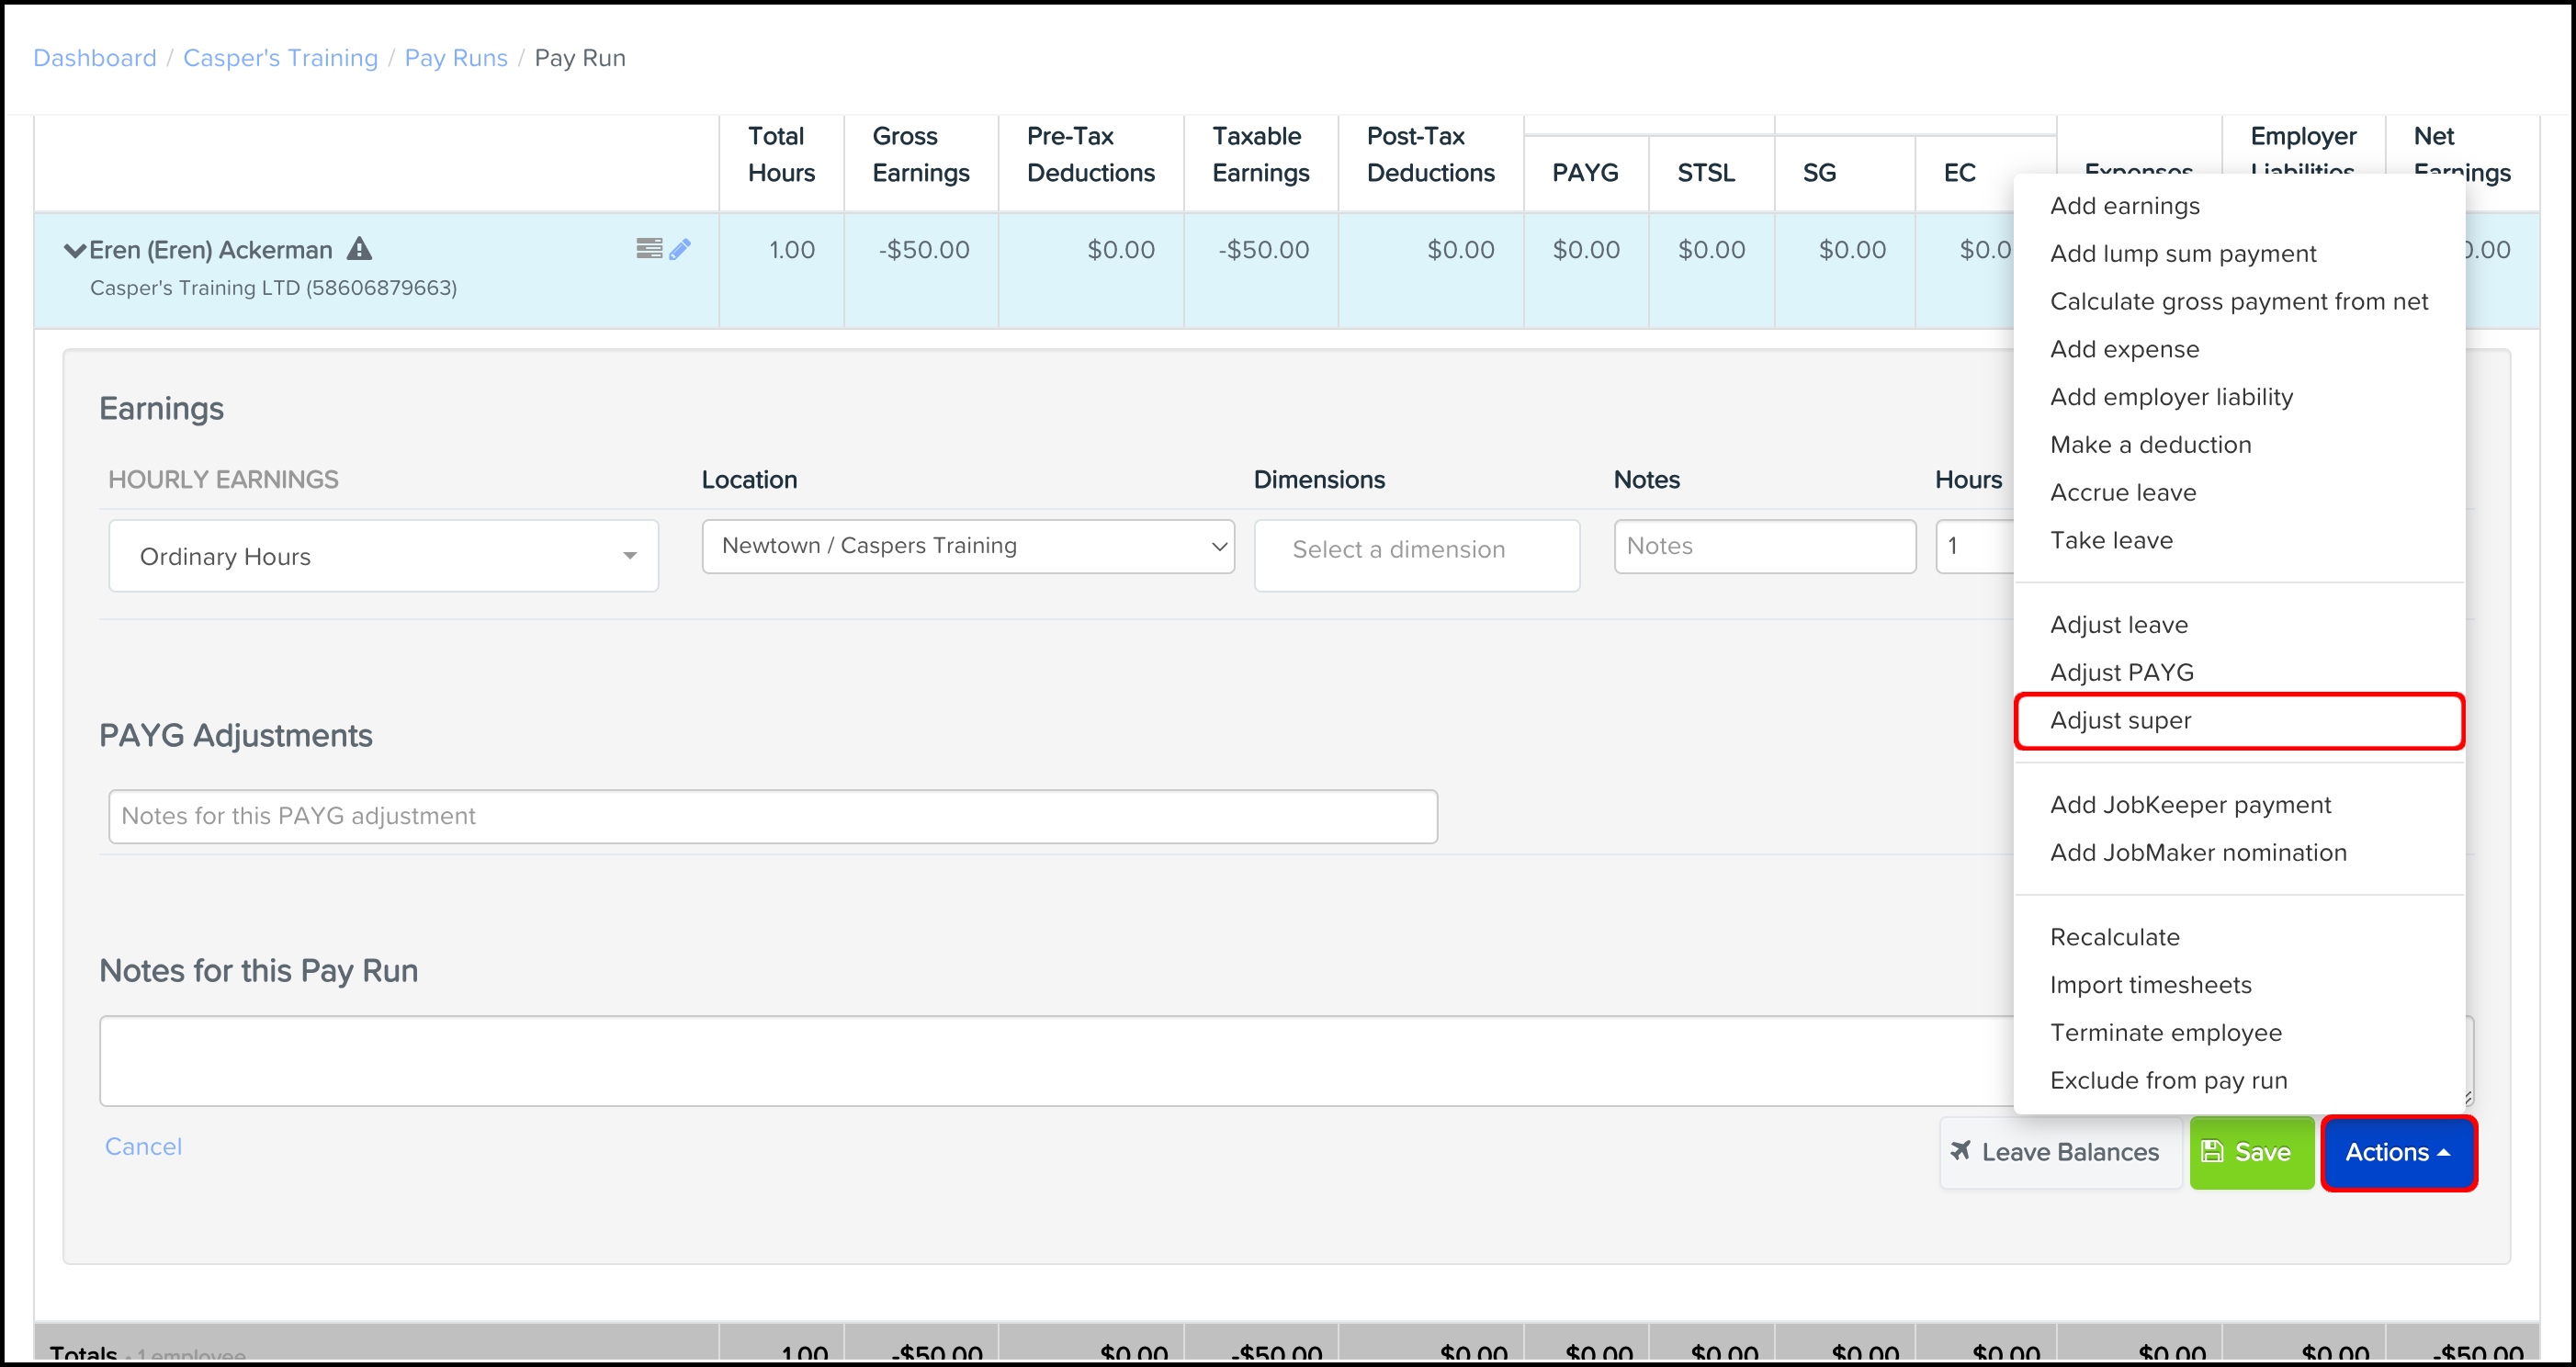Click the green Save button
Viewport: 2576px width, 1367px height.
click(x=2250, y=1152)
